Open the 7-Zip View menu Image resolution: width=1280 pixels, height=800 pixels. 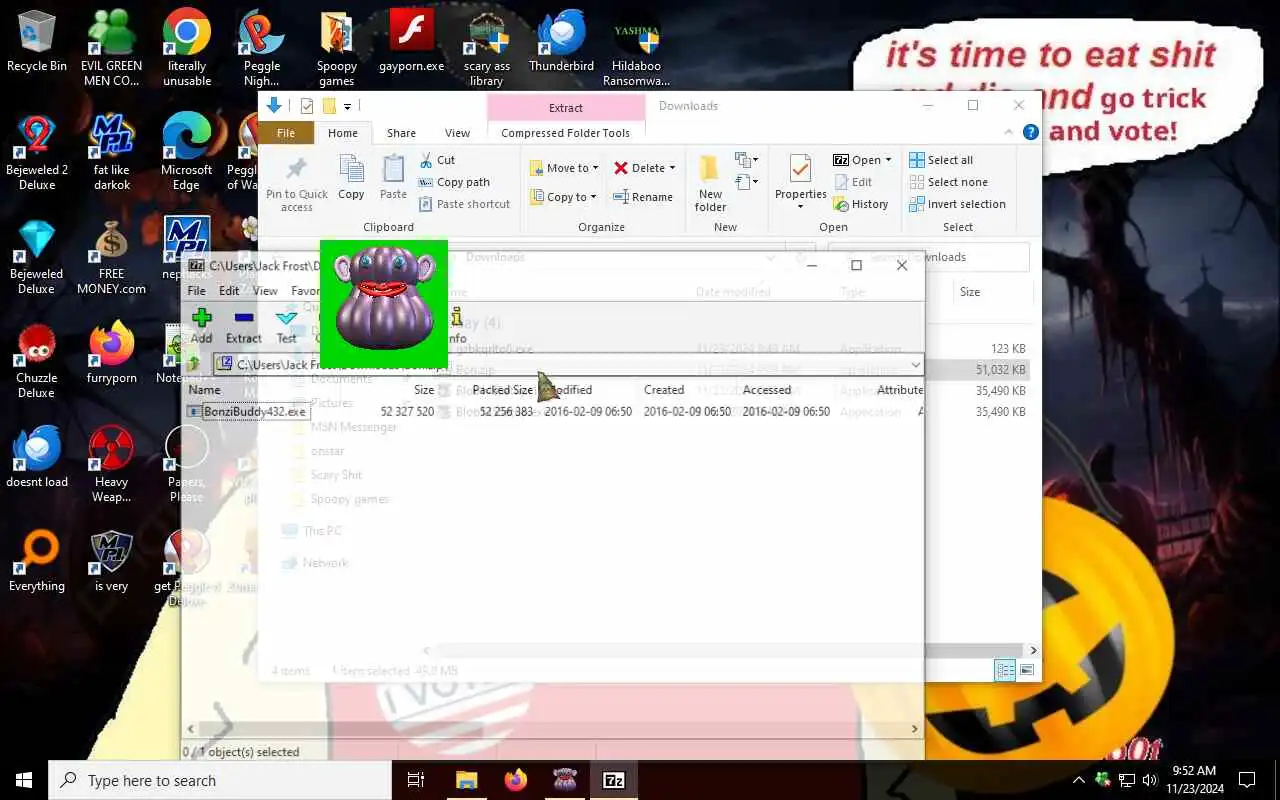[x=265, y=291]
